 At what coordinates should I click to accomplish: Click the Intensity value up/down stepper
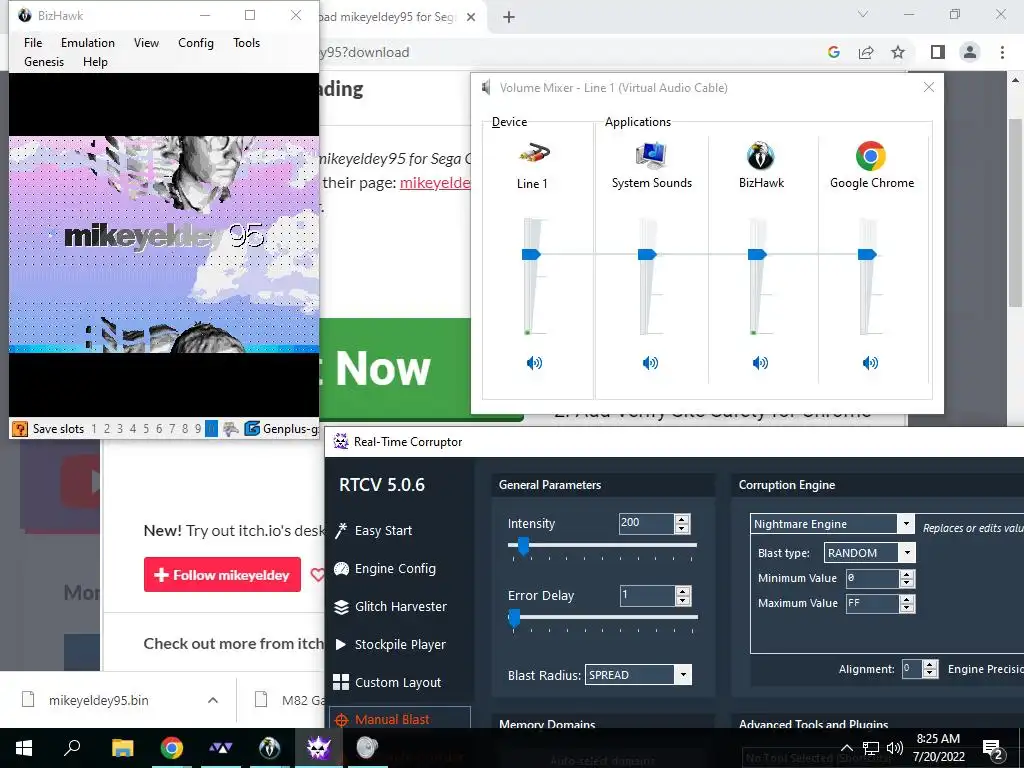coord(682,523)
